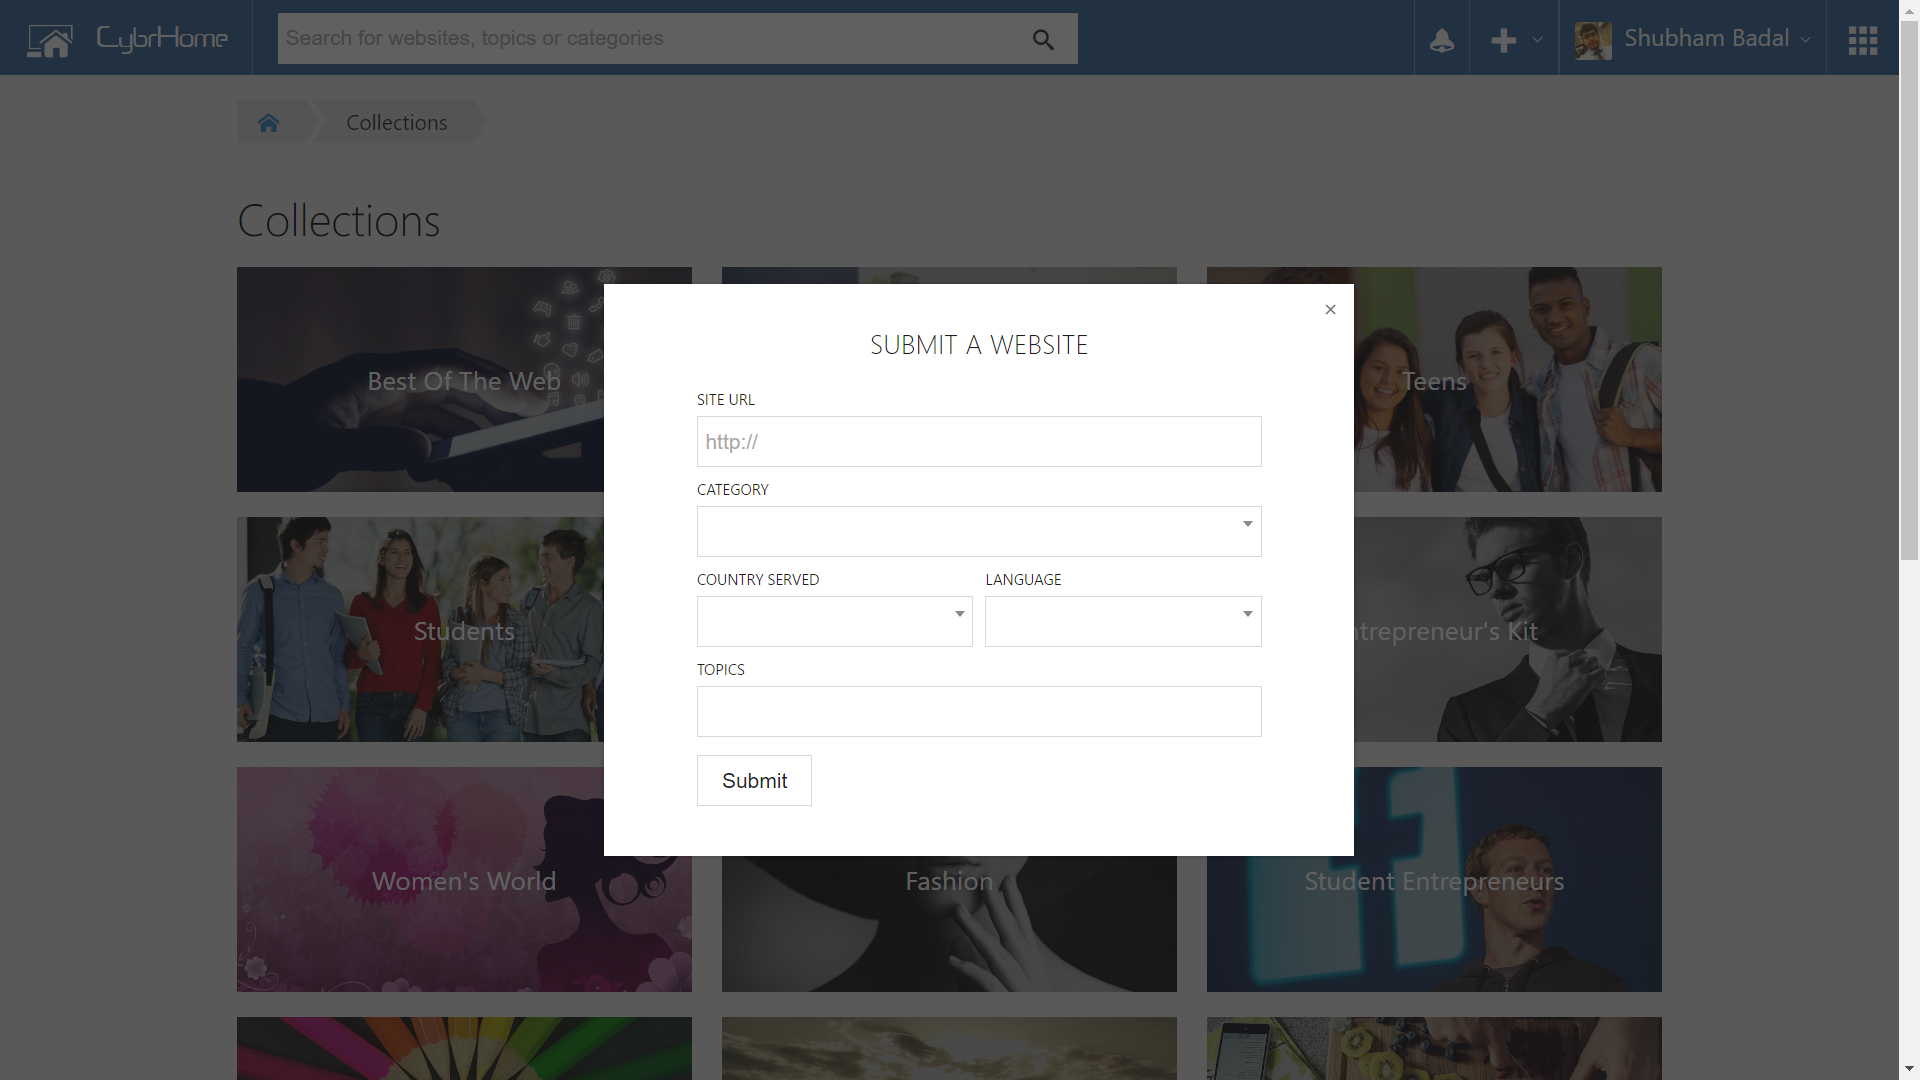Open the notifications bell

coord(1442,39)
